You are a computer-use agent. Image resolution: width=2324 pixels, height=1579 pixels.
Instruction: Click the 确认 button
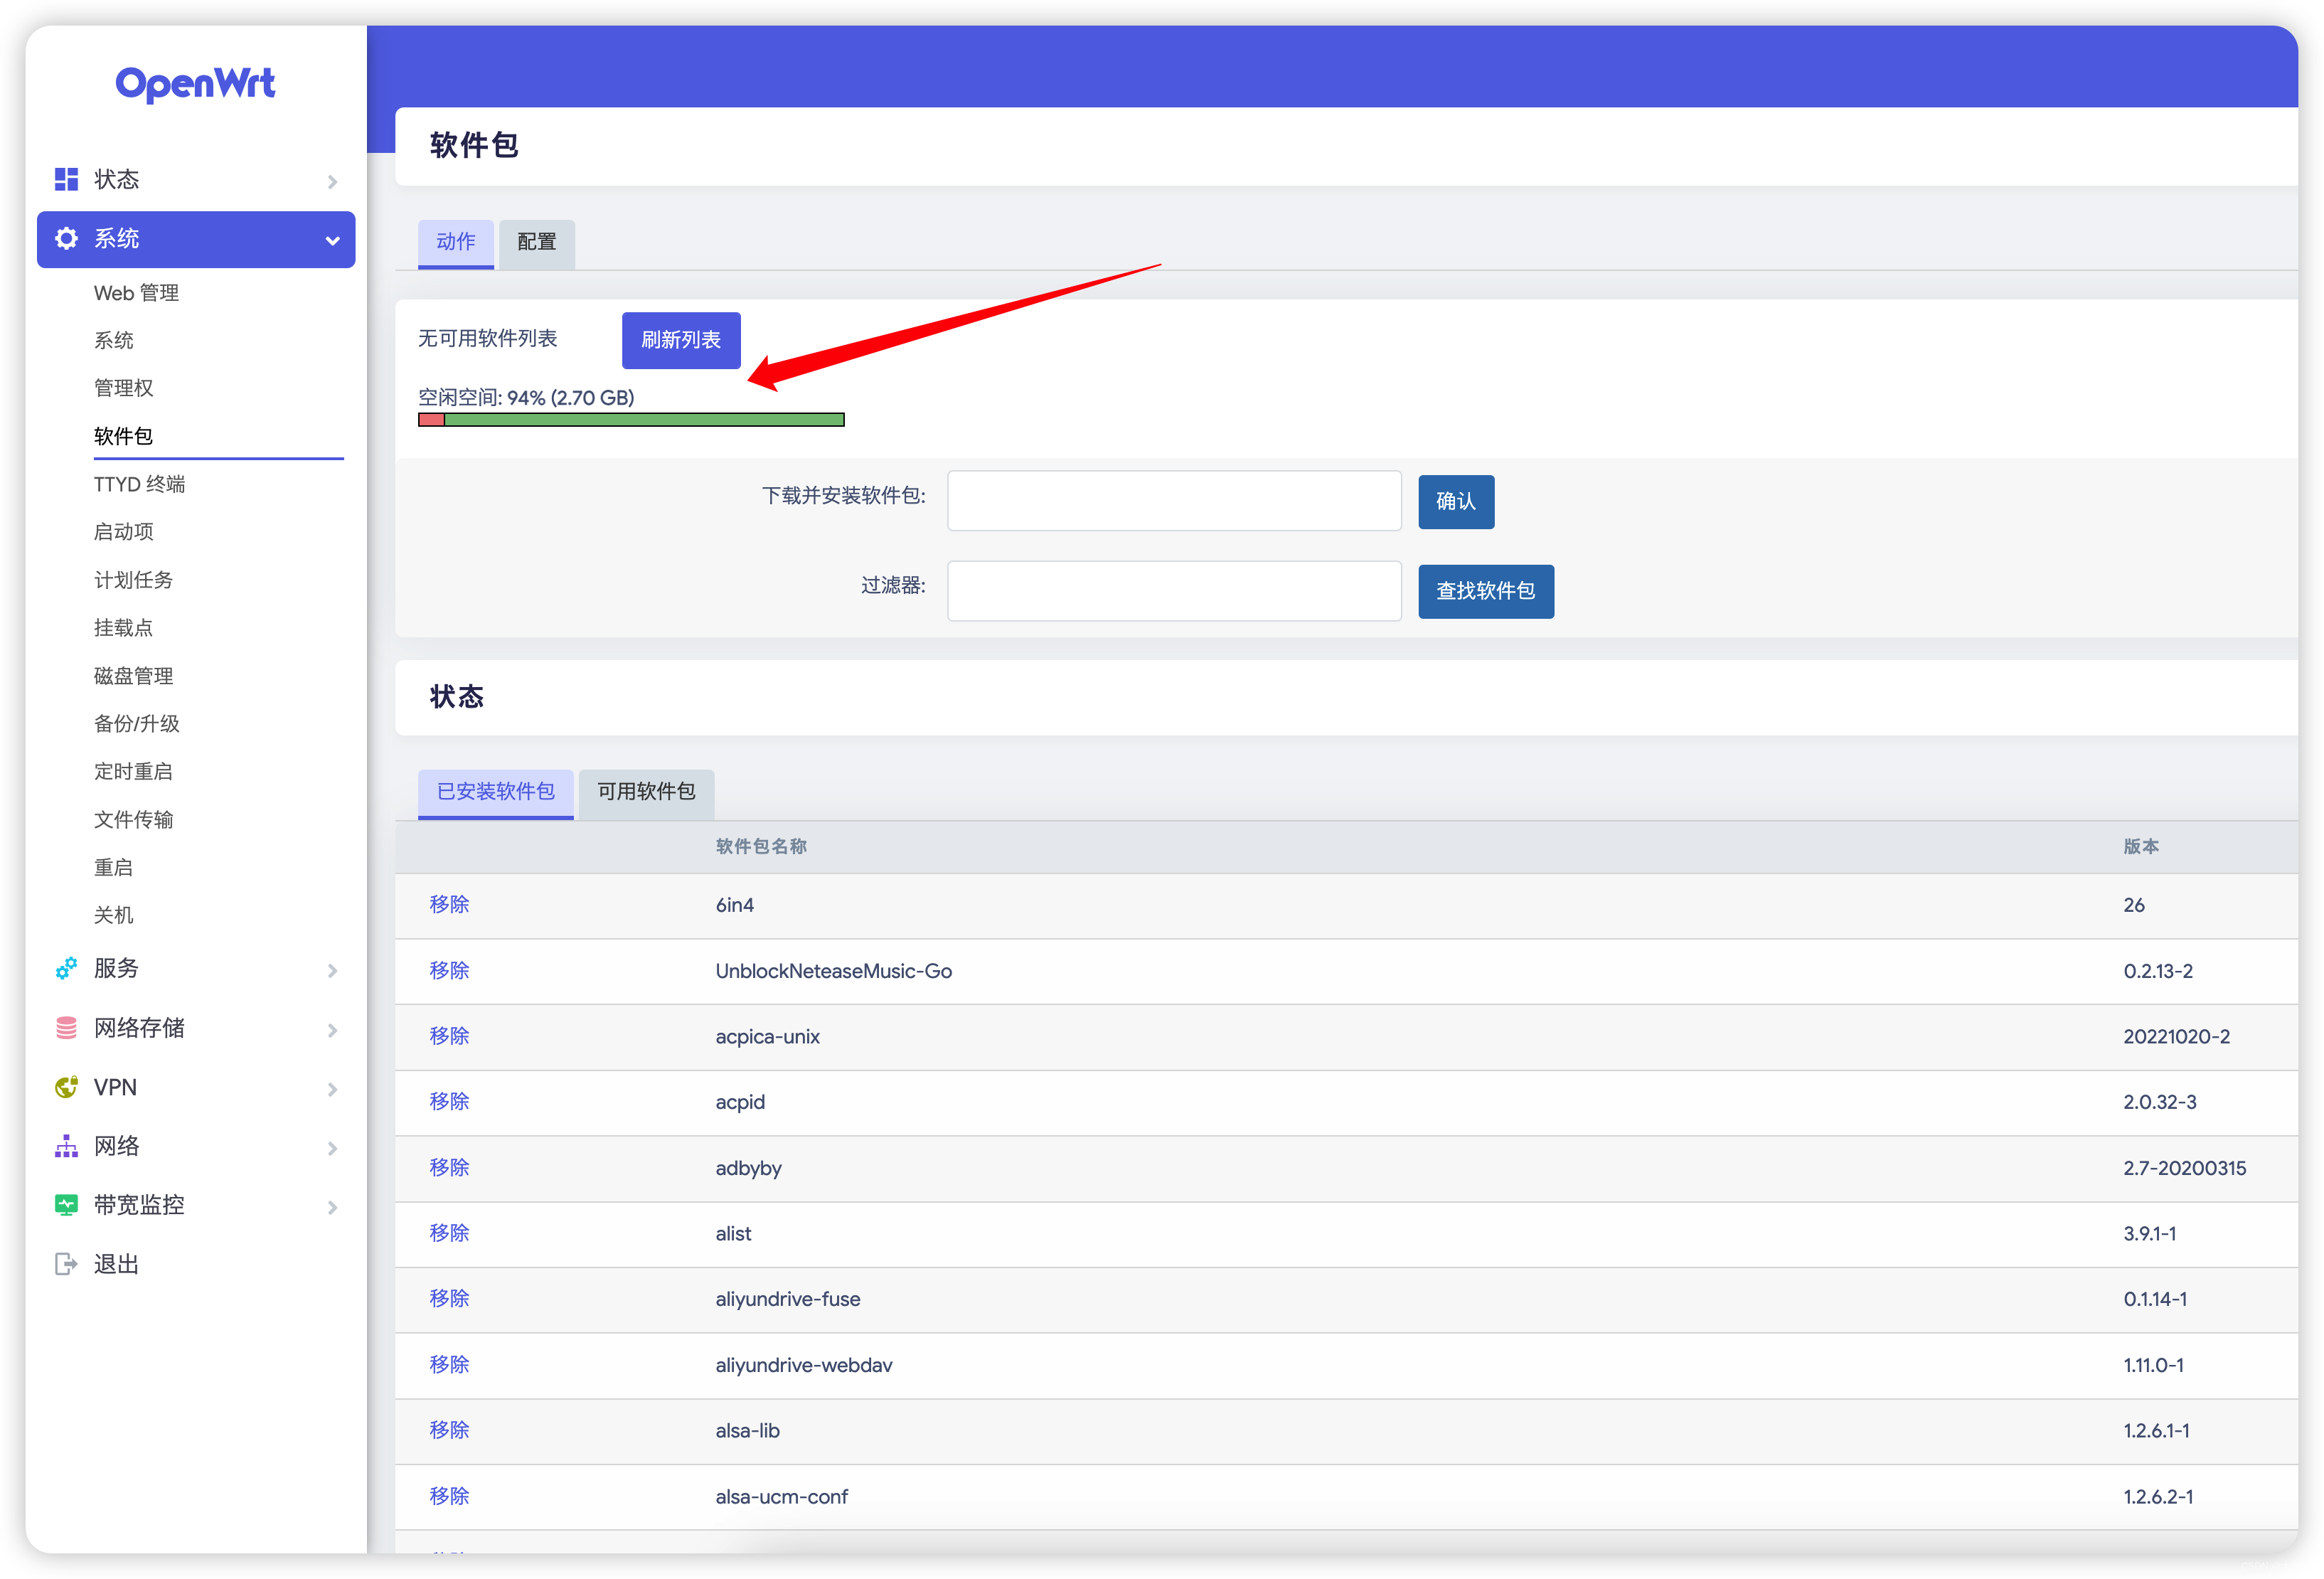pos(1456,501)
